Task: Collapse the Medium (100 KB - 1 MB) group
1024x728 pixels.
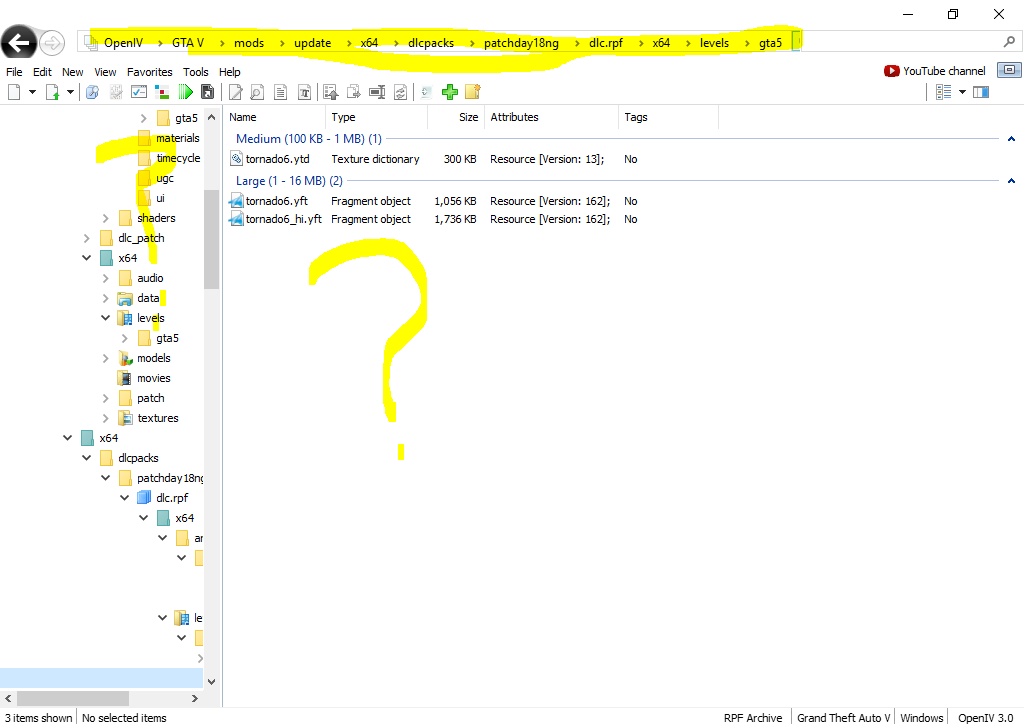Action: (x=1011, y=138)
